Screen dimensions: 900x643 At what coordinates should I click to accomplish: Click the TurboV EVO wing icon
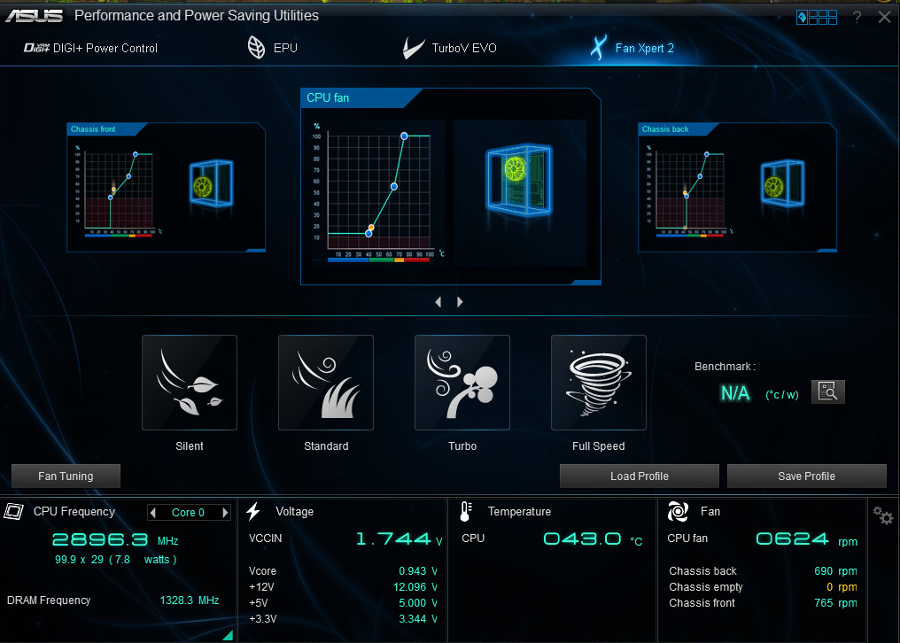pyautogui.click(x=413, y=48)
